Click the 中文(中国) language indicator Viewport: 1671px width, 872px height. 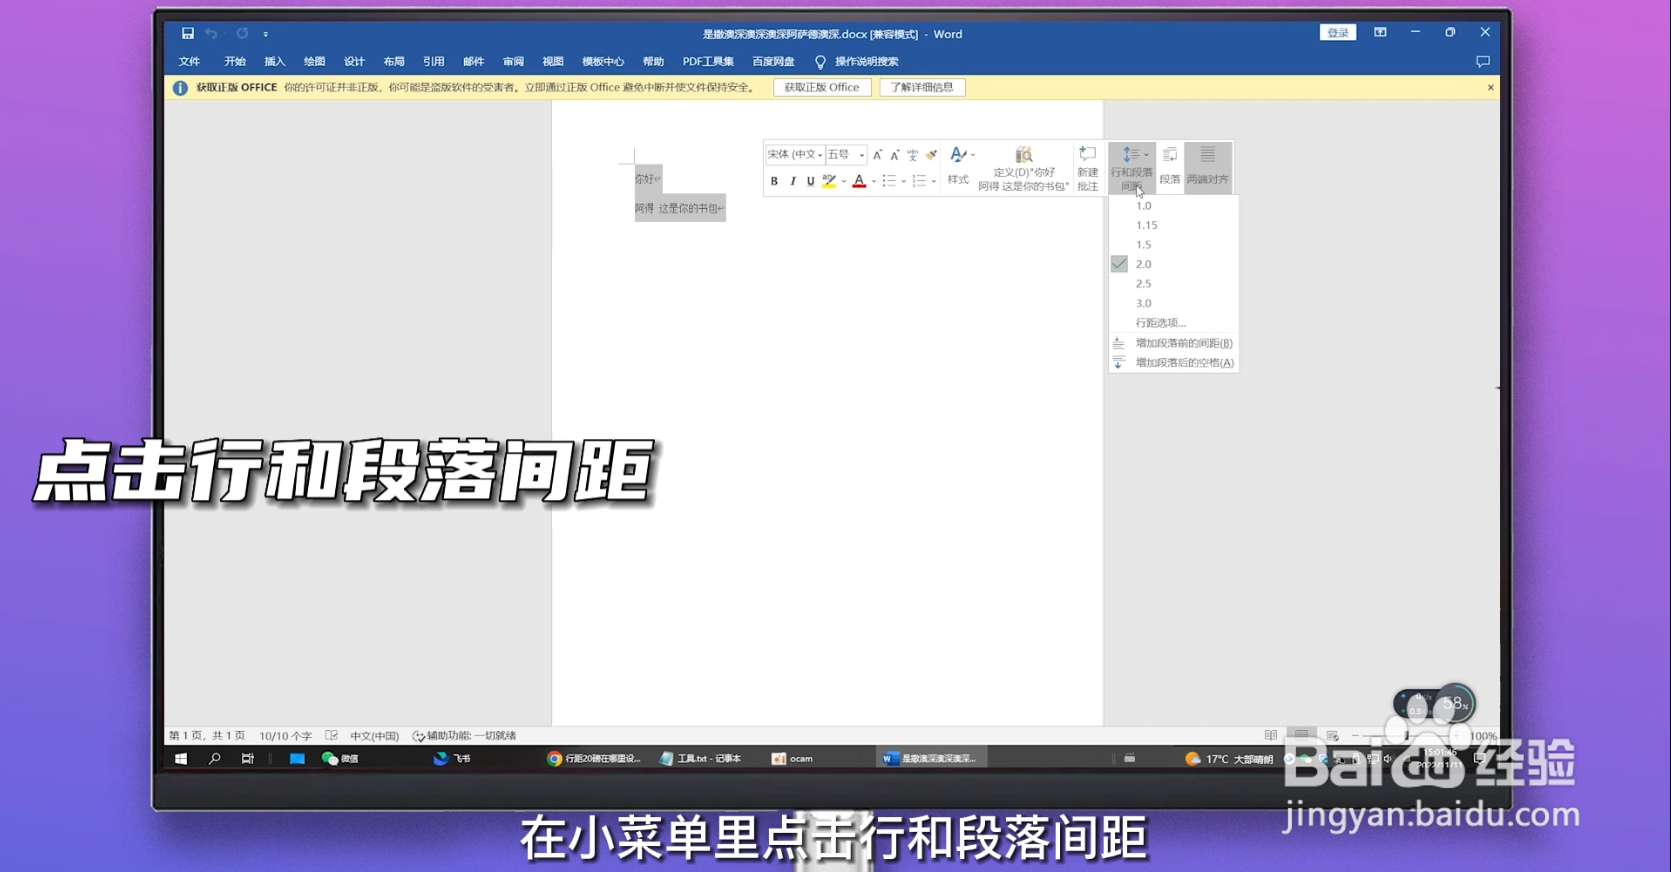pyautogui.click(x=374, y=736)
